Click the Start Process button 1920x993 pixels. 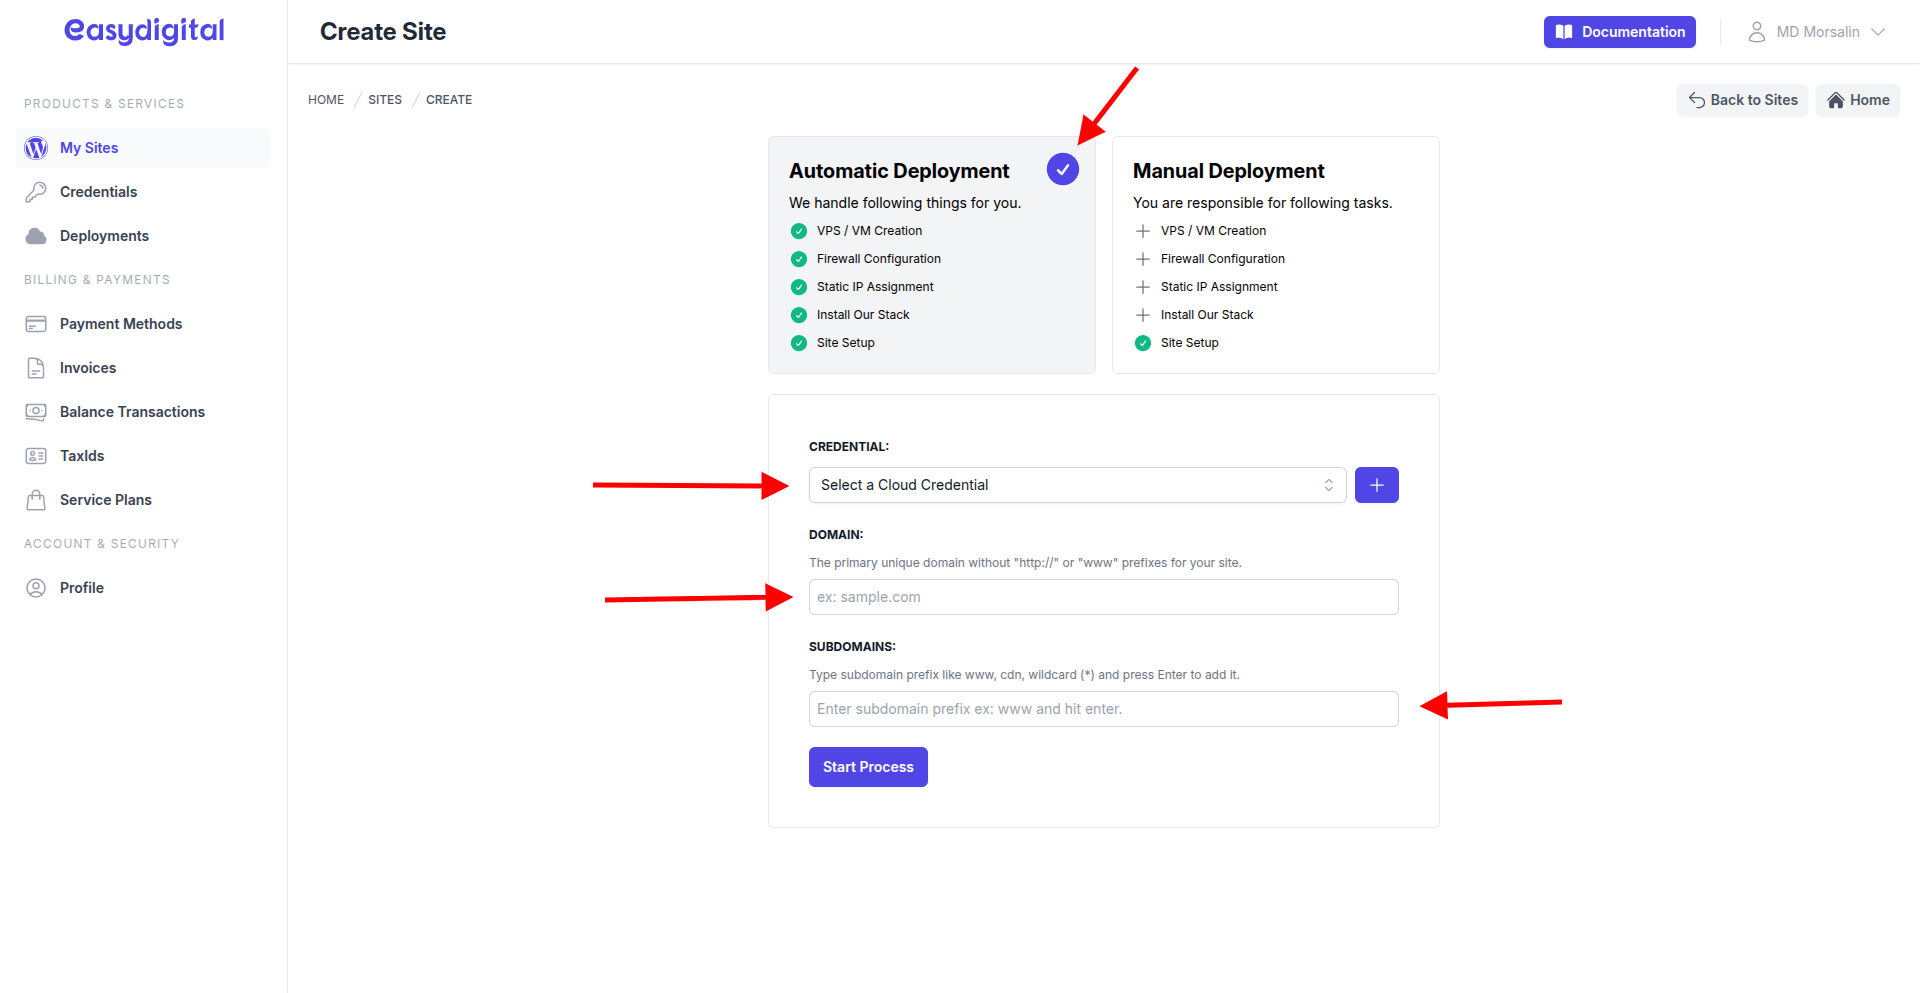click(x=867, y=766)
